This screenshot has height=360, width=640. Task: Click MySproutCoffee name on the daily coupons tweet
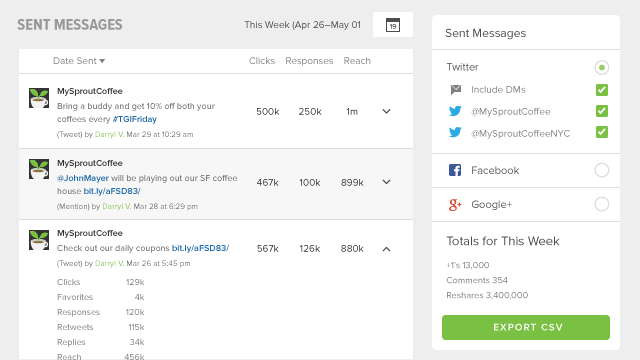pyautogui.click(x=90, y=233)
